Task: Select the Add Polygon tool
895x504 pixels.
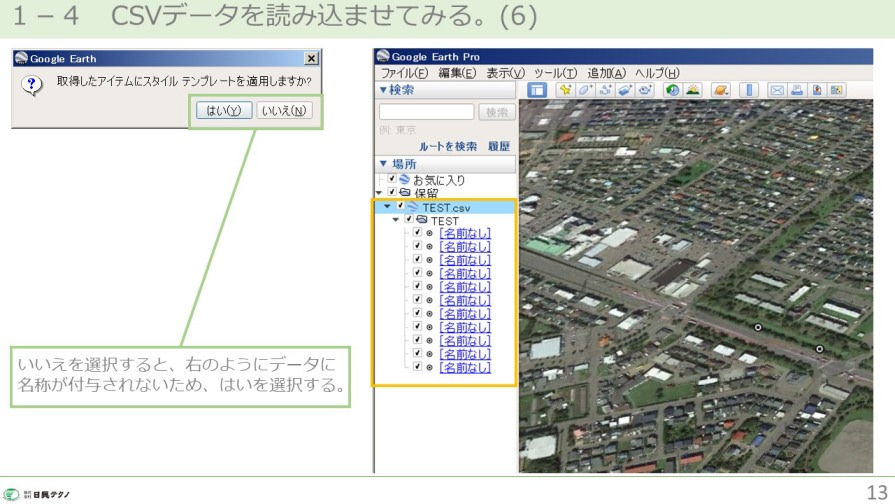Action: 585,90
